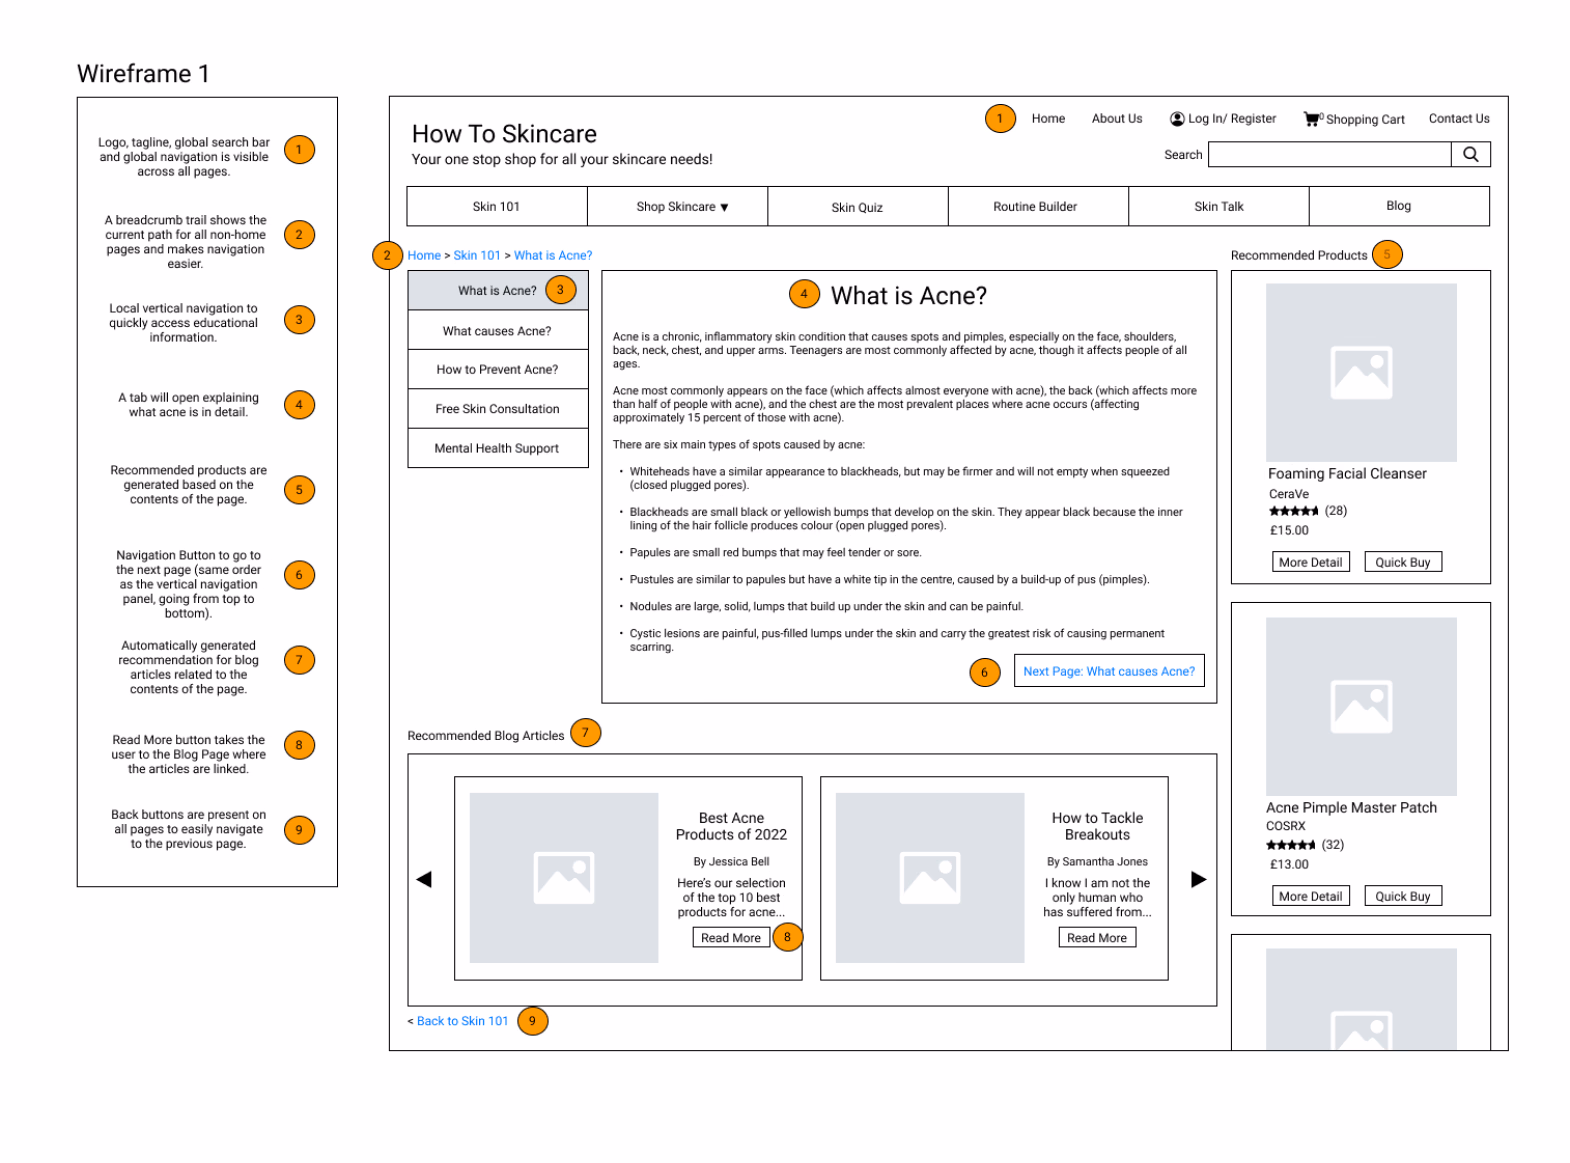Click More Detail for Foaming Facial Cleanser
The width and height of the screenshot is (1570, 1163).
tap(1311, 562)
